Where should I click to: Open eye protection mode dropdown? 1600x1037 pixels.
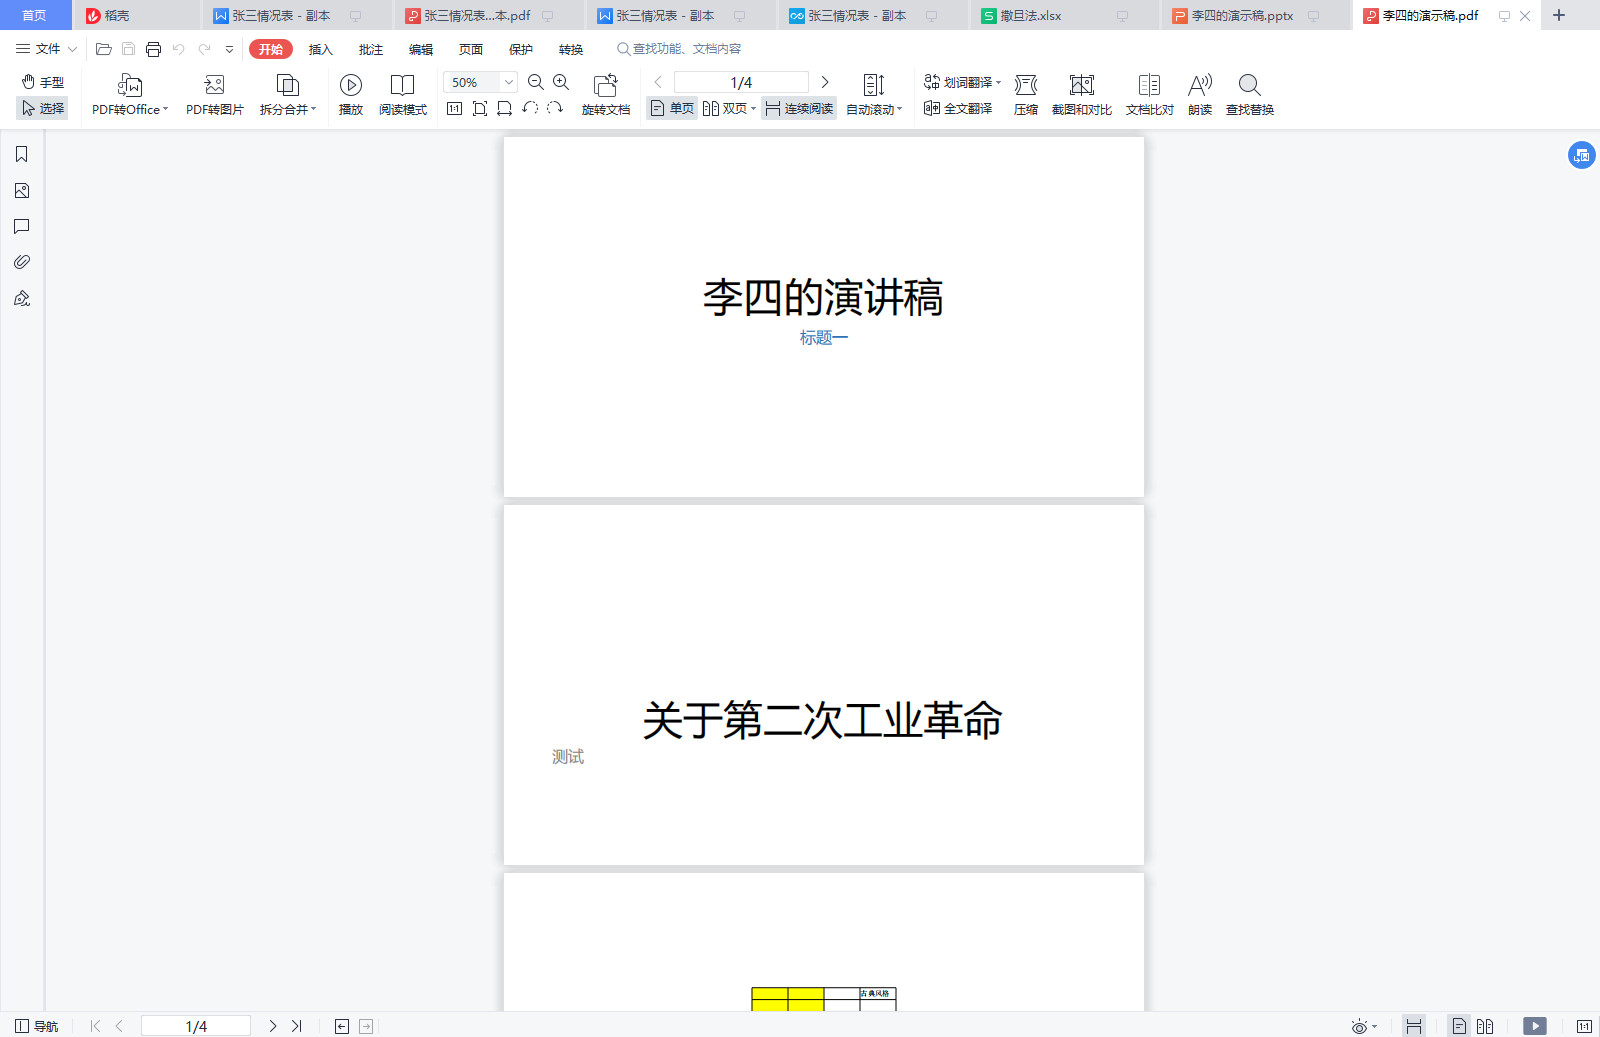[x=1365, y=1026]
